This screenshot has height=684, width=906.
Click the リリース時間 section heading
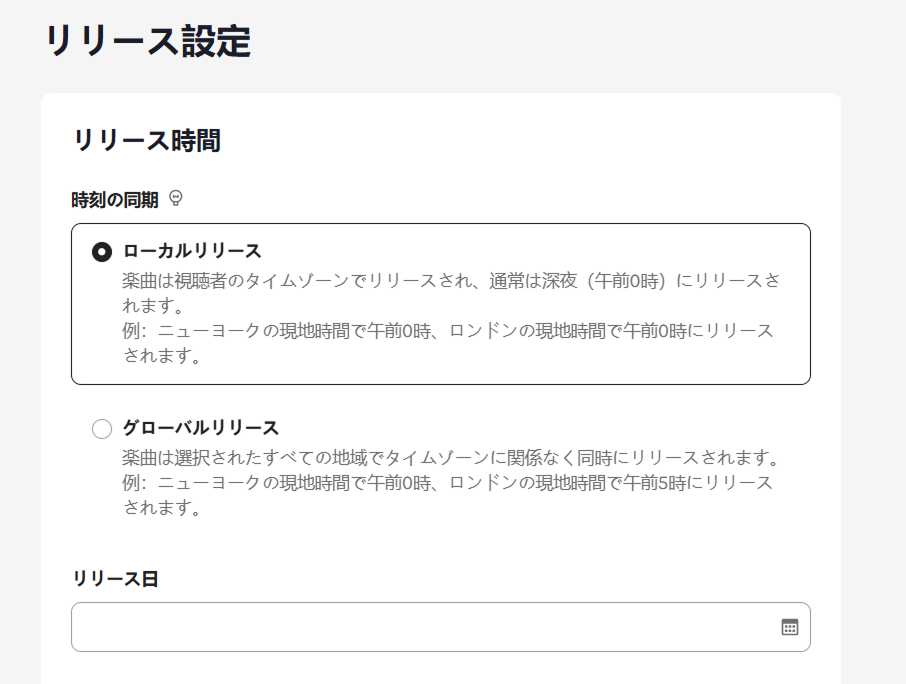(x=147, y=140)
